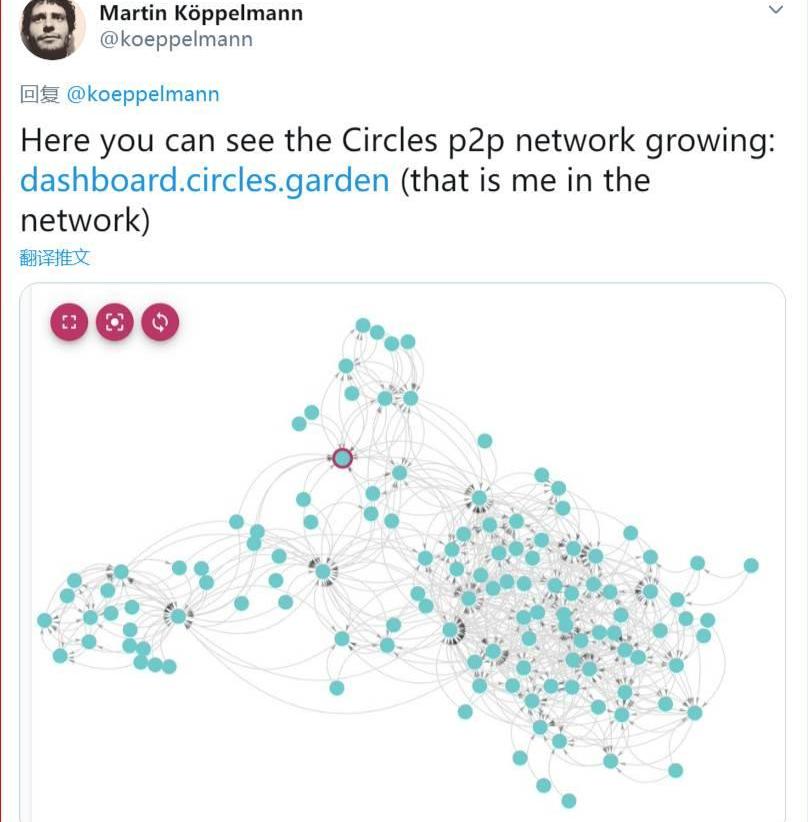Click Martin Köppelmann's profile avatar

click(53, 27)
